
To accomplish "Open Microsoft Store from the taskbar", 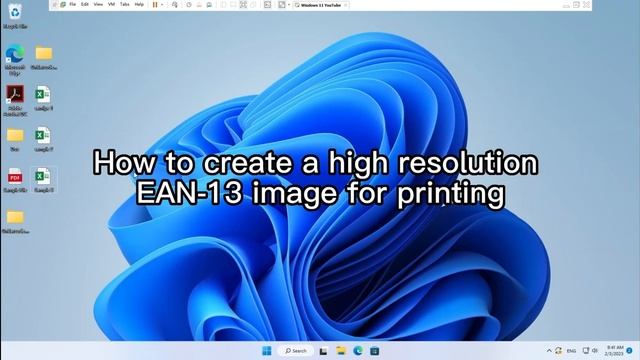I will tap(375, 351).
